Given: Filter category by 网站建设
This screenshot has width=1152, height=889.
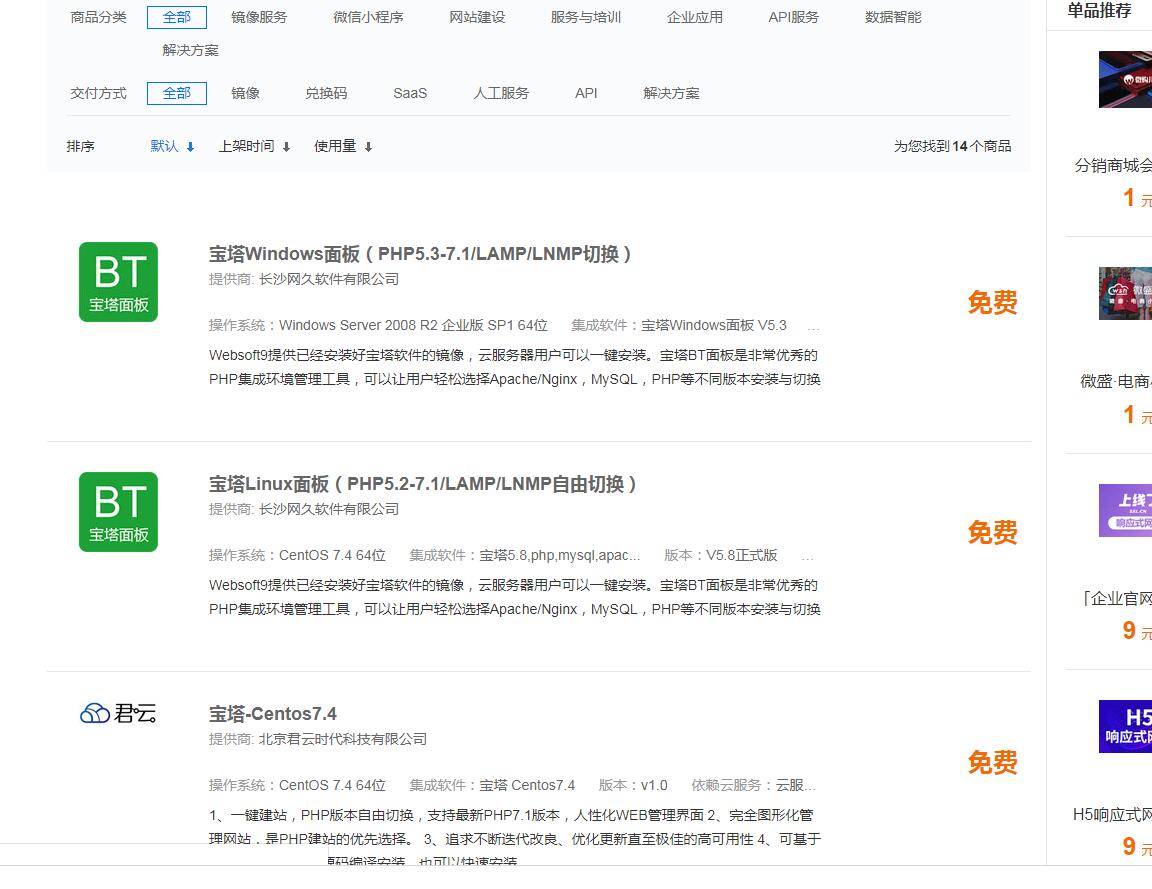Looking at the screenshot, I should pos(478,17).
